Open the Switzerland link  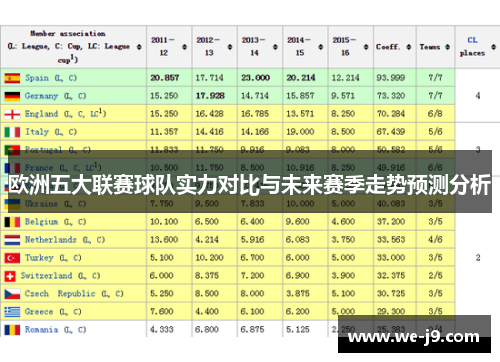click(46, 276)
